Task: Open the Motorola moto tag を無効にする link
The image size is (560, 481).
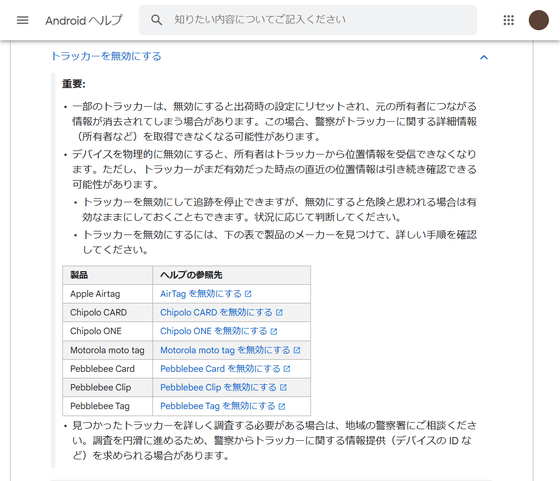Action: click(225, 350)
